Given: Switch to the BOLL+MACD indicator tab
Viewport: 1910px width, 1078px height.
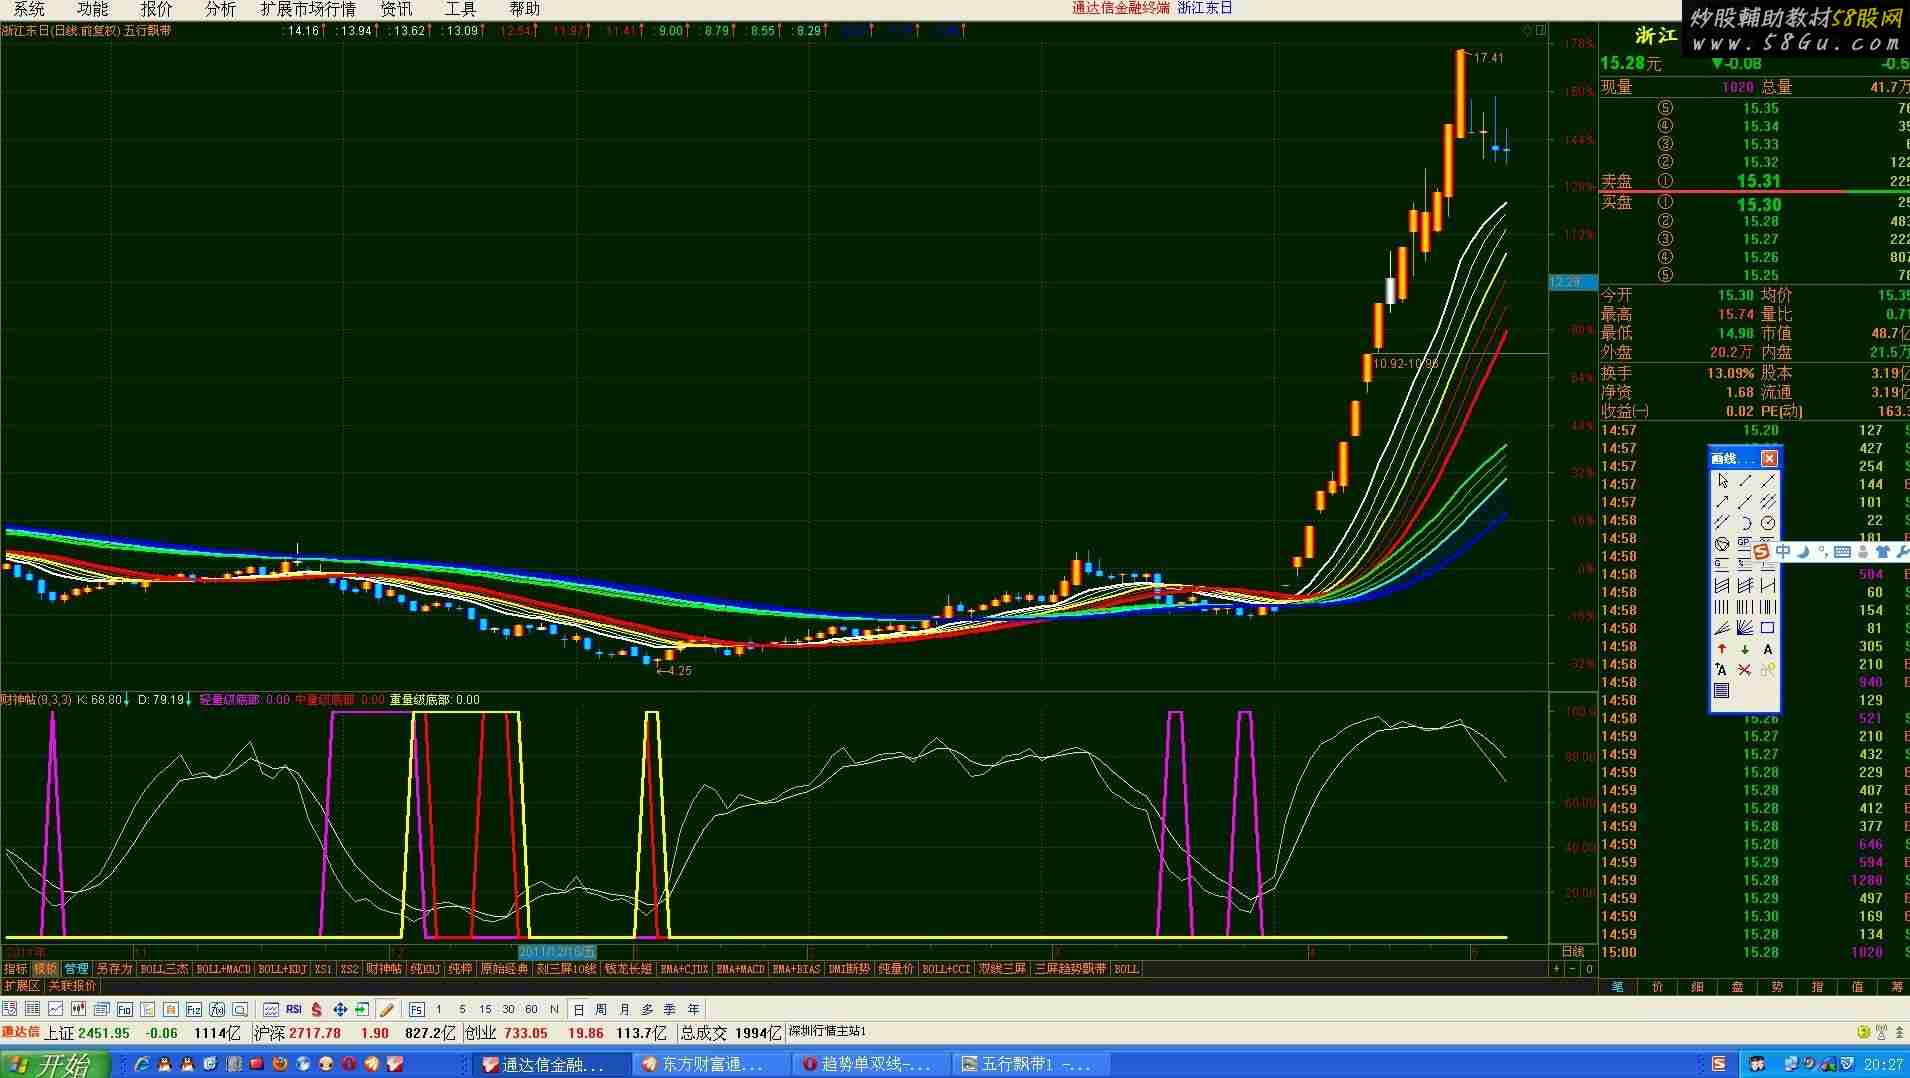Looking at the screenshot, I should coord(223,968).
